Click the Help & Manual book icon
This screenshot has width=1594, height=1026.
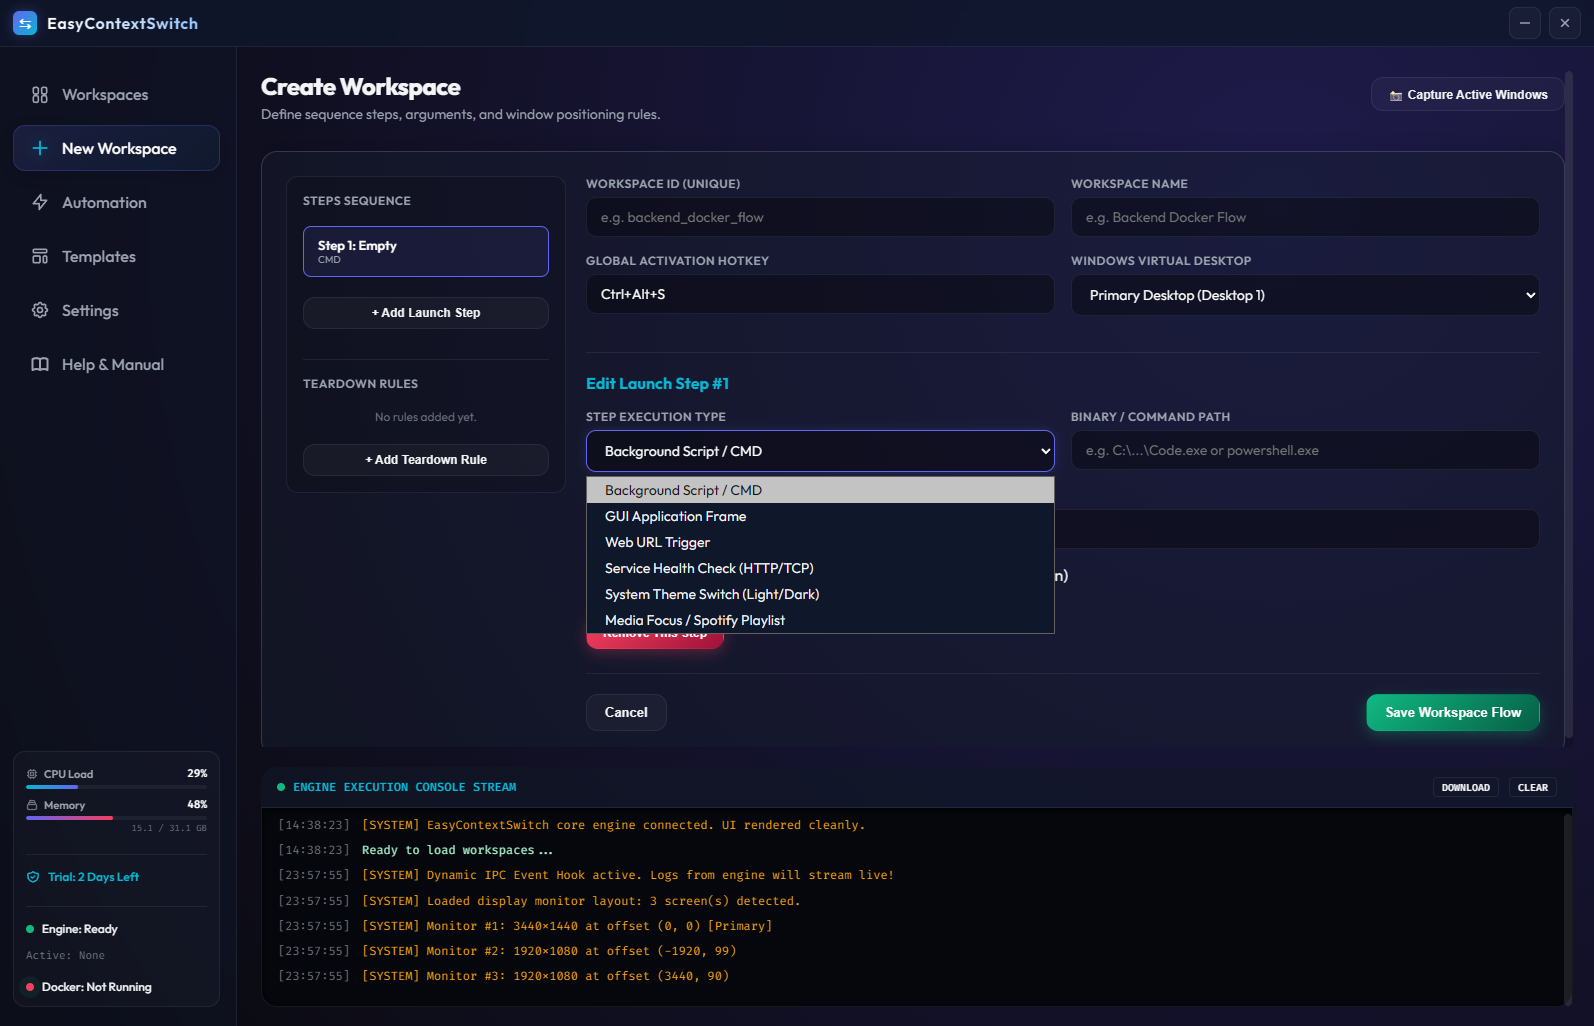click(40, 364)
